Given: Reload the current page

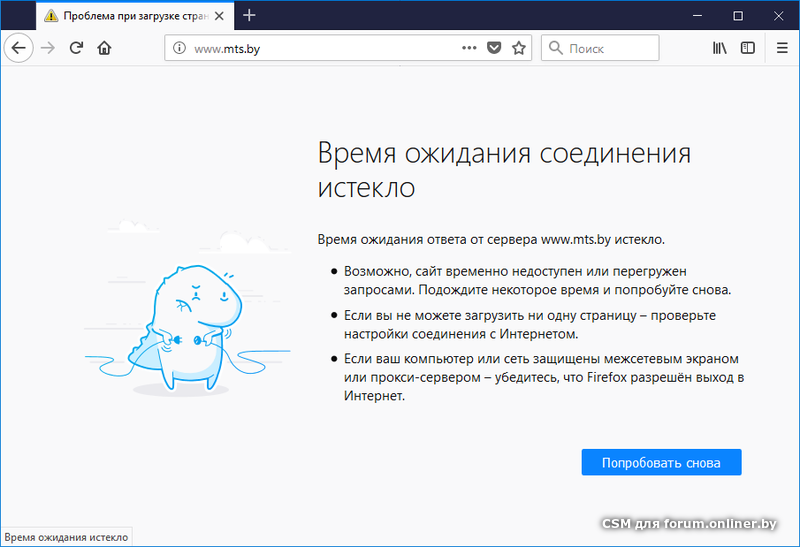Looking at the screenshot, I should 76,48.
